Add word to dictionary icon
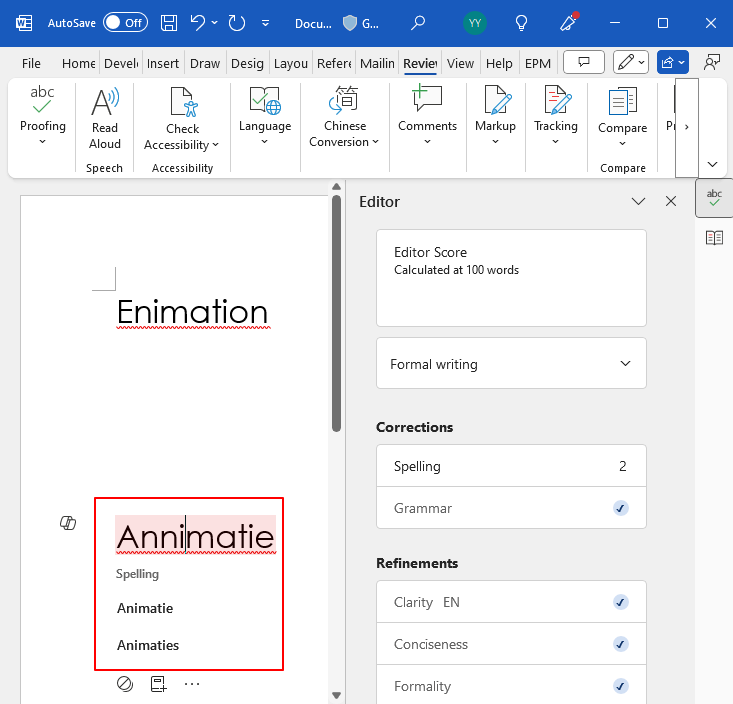The width and height of the screenshot is (733, 704). click(x=158, y=684)
